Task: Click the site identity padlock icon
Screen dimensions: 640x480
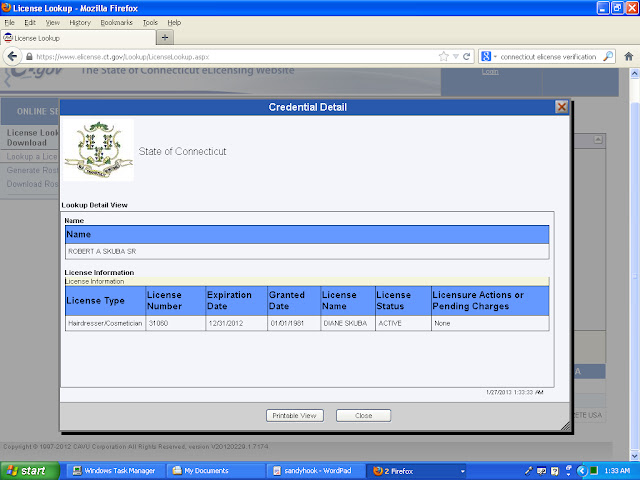Action: [29, 56]
